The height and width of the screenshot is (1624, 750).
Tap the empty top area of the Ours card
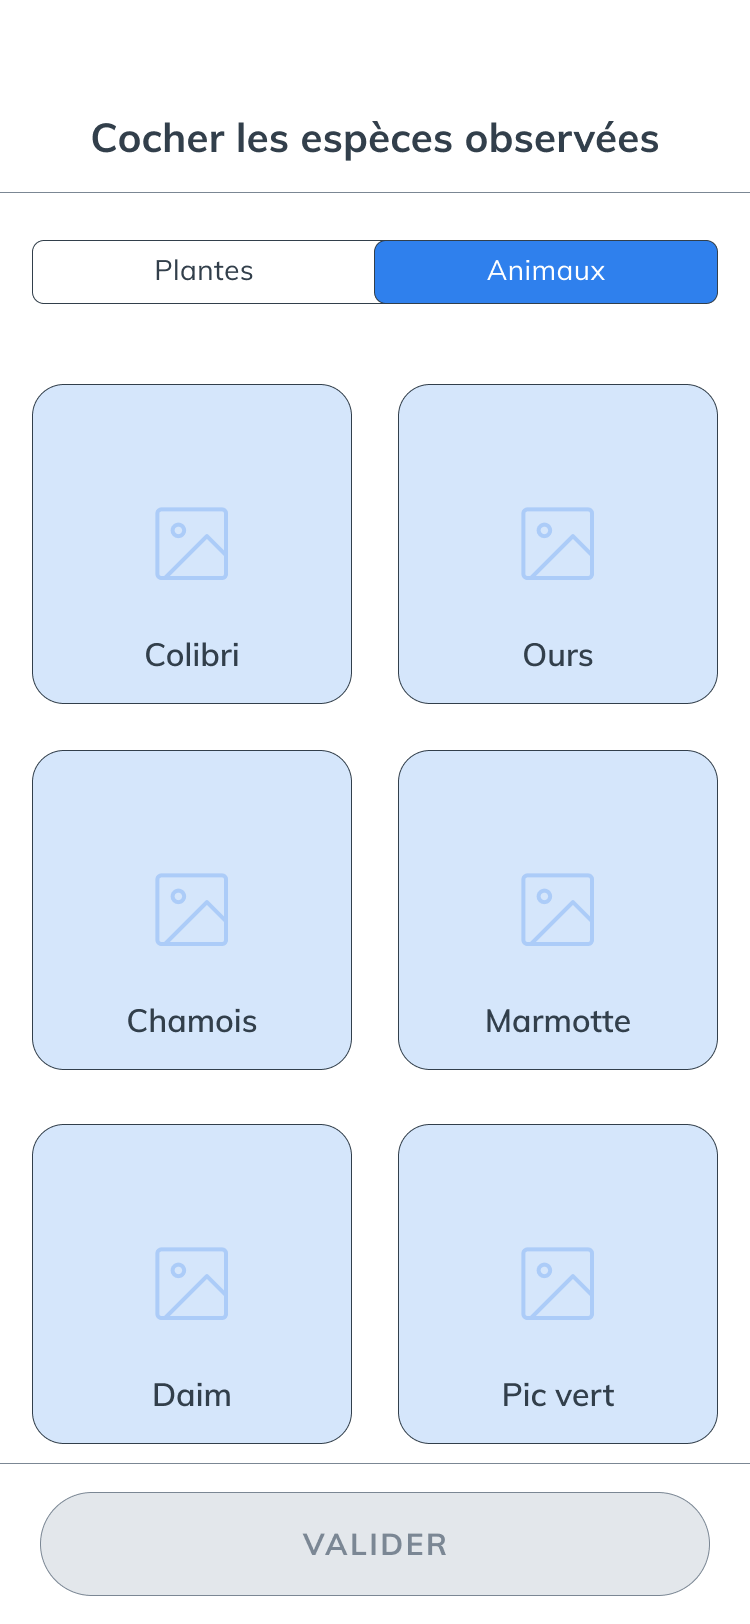pyautogui.click(x=558, y=440)
